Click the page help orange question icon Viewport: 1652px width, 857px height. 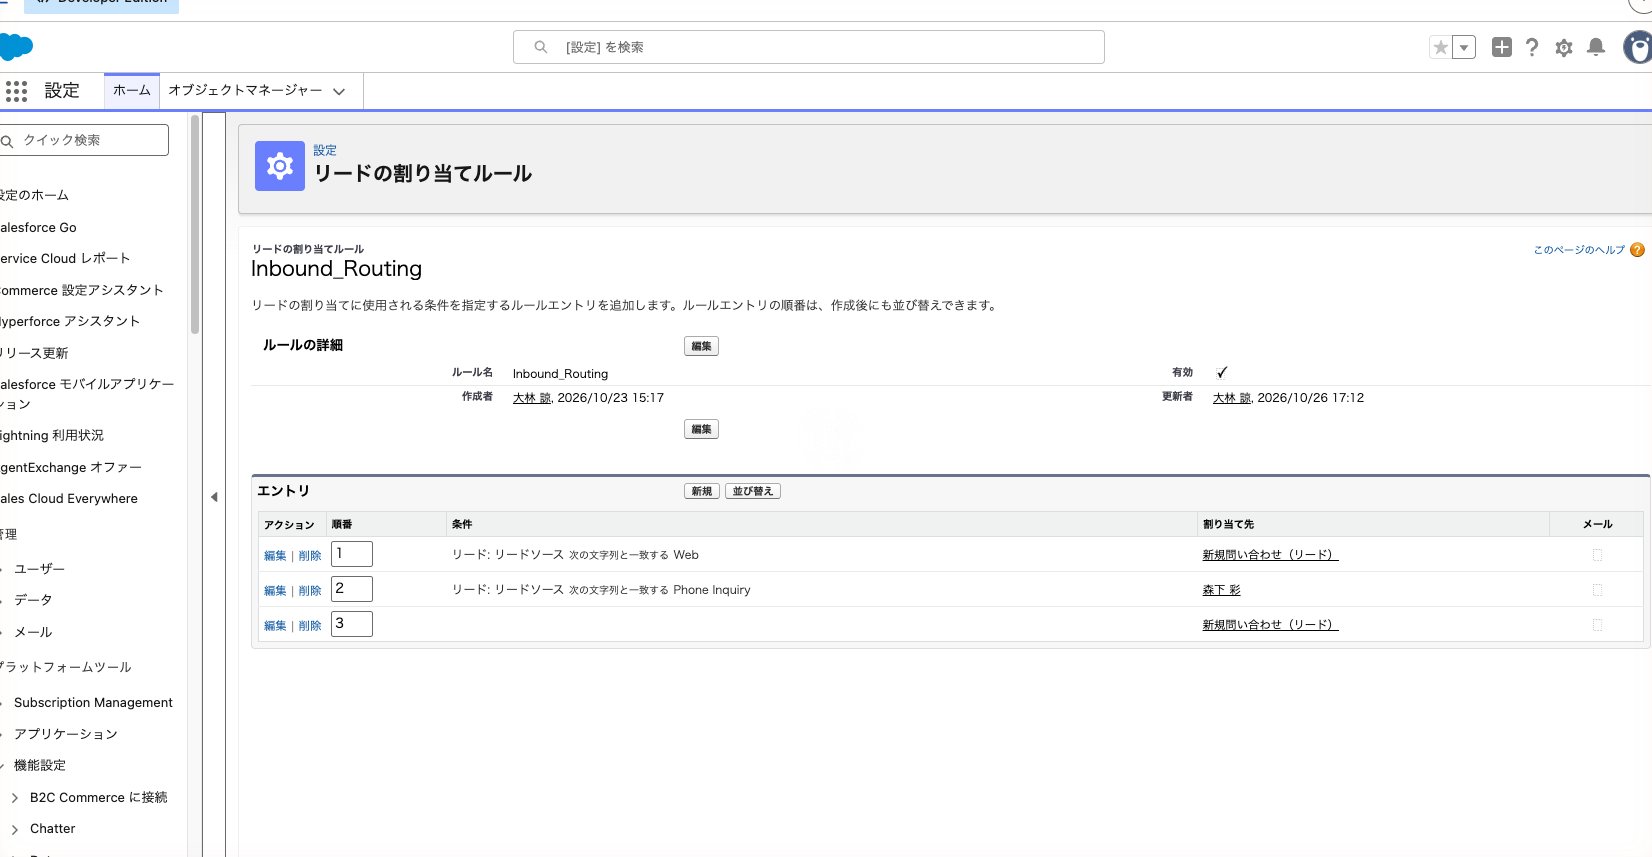(1637, 250)
